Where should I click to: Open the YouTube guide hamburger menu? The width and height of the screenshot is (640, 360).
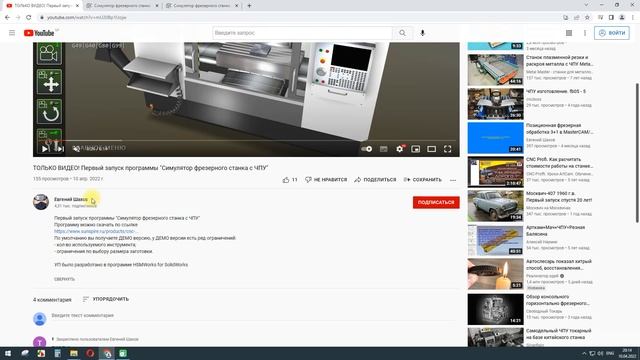point(12,33)
